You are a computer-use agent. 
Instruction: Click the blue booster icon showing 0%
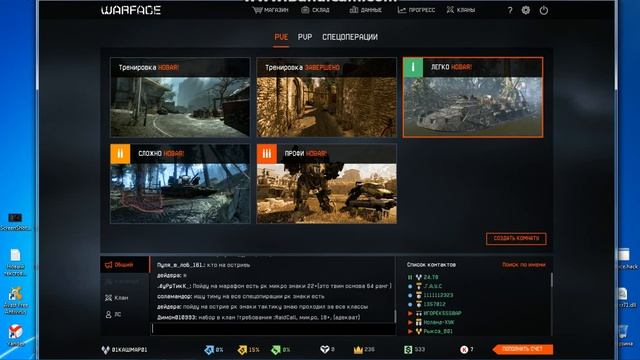pyautogui.click(x=209, y=350)
